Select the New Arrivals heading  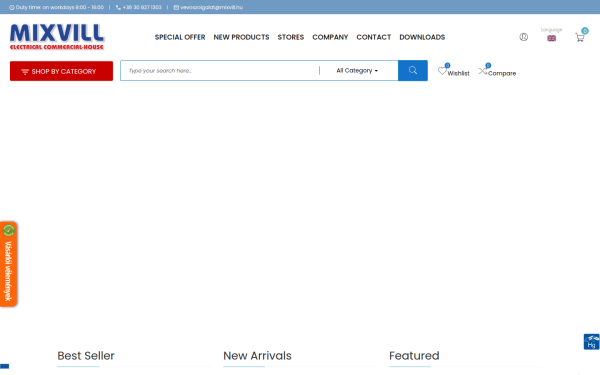click(x=257, y=356)
